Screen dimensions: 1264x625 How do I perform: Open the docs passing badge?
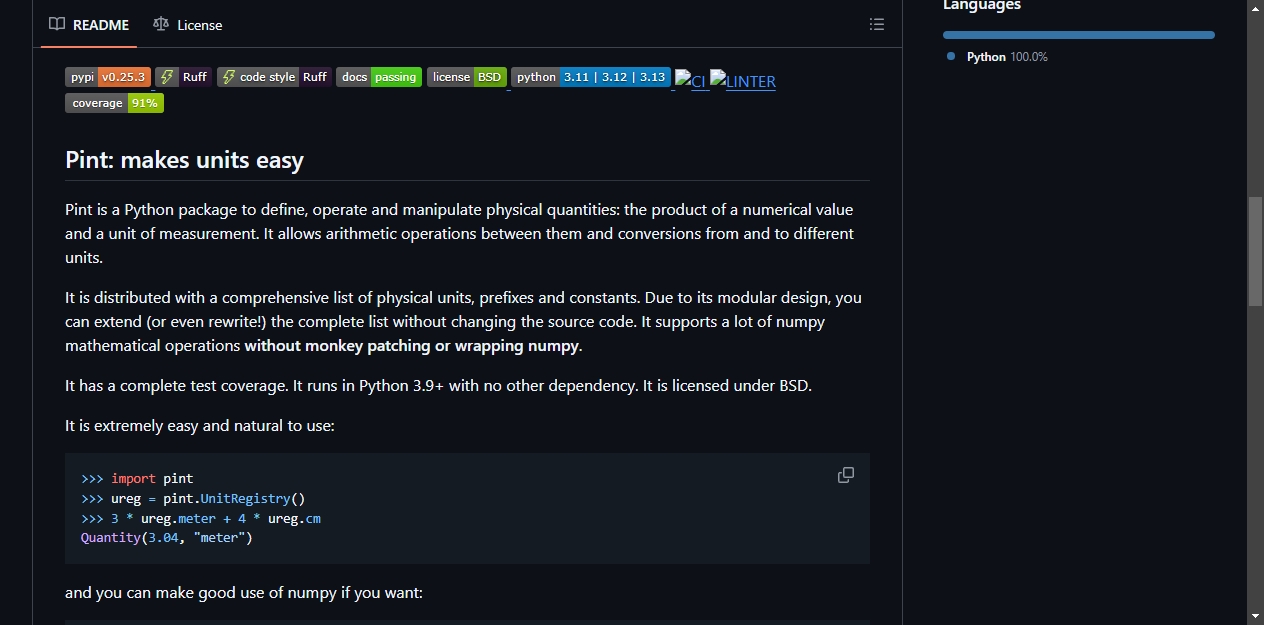pos(379,77)
